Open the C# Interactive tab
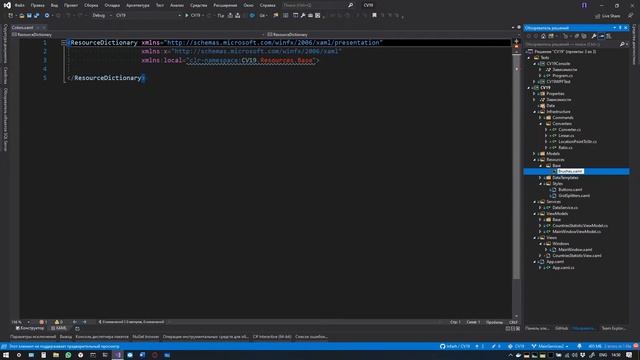This screenshot has width=640, height=360. 272,337
